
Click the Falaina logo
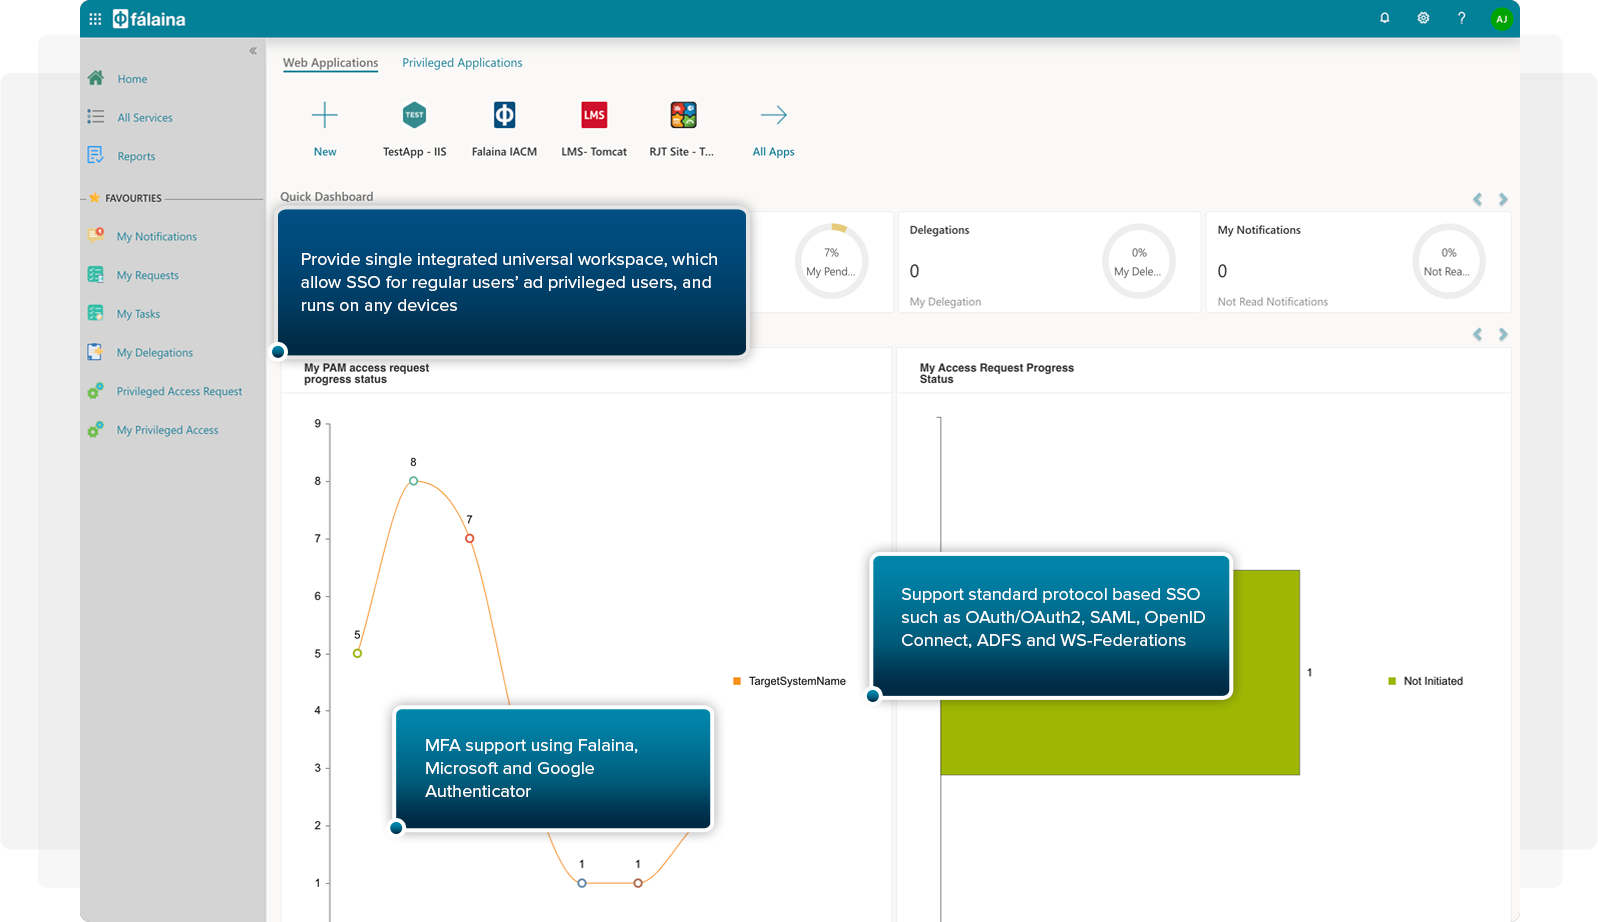[x=149, y=19]
